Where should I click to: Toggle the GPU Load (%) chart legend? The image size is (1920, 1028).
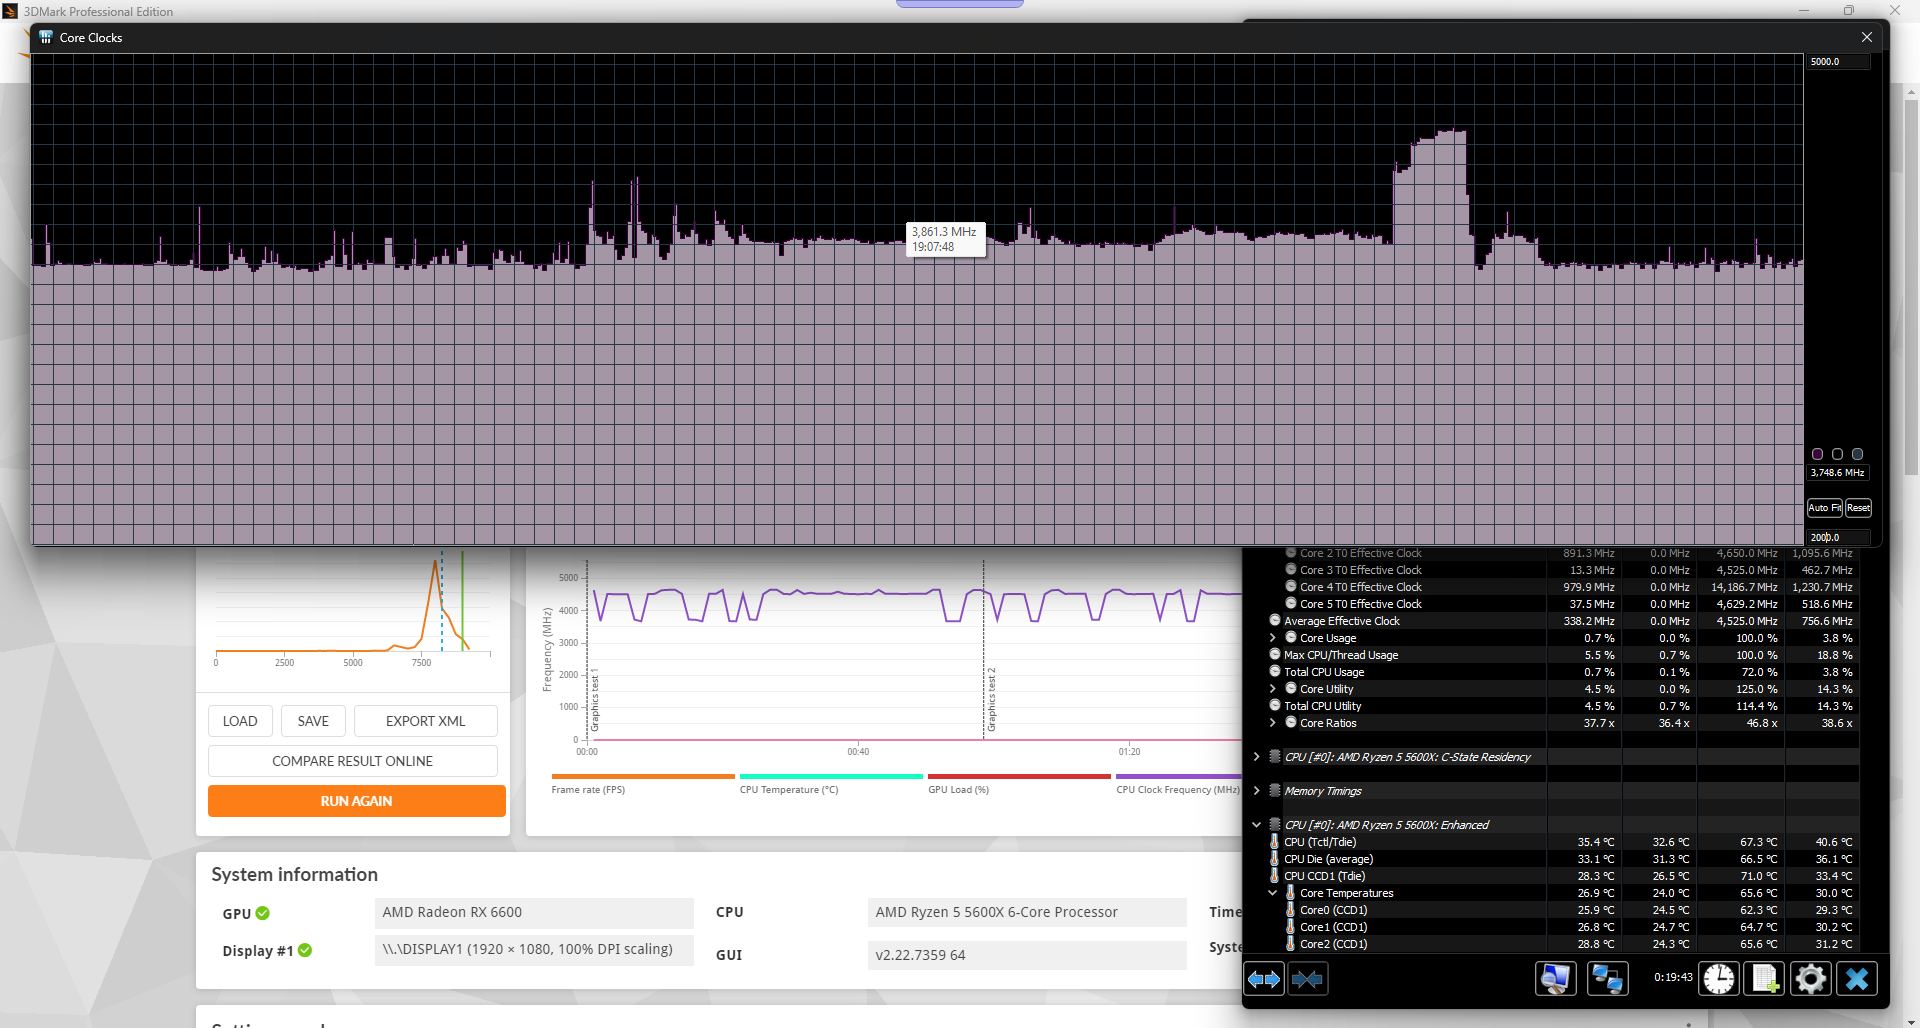coord(1019,783)
